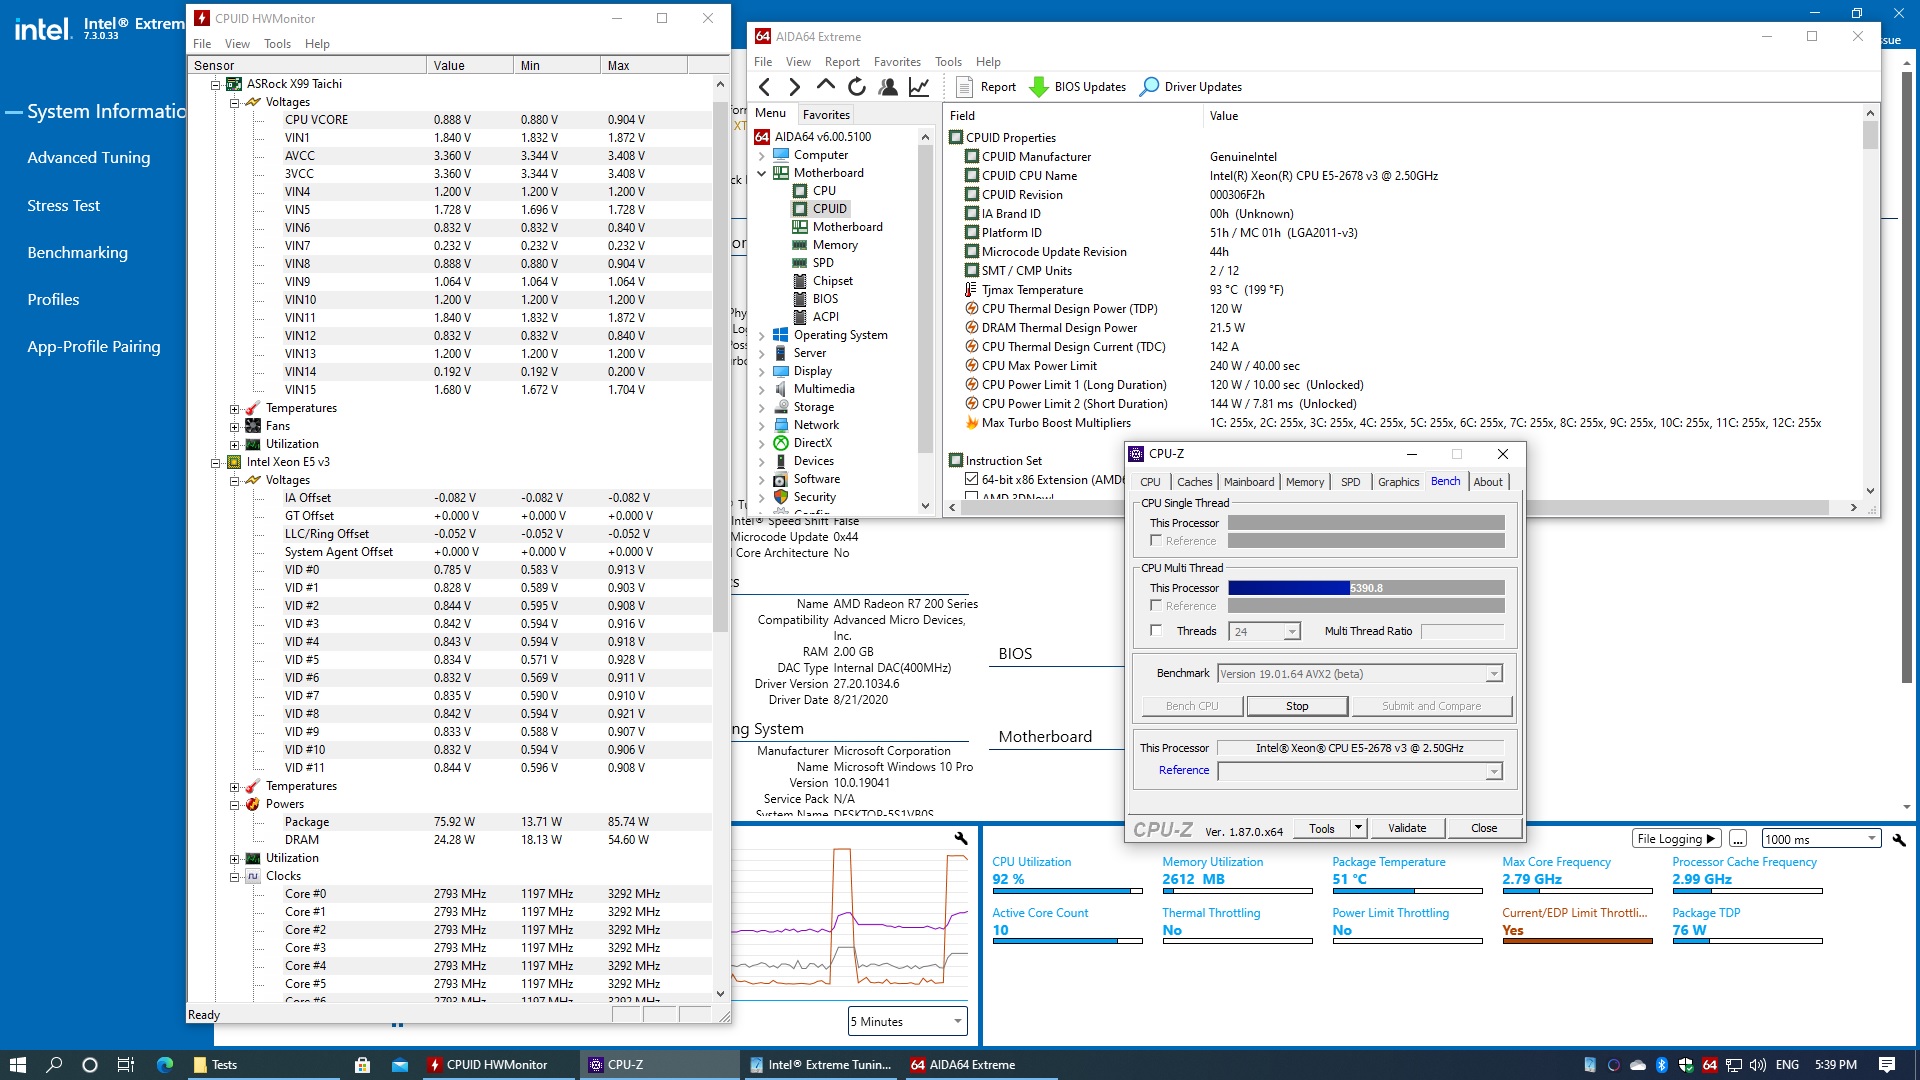
Task: Click AIDA64 refresh icon
Action: 857,87
